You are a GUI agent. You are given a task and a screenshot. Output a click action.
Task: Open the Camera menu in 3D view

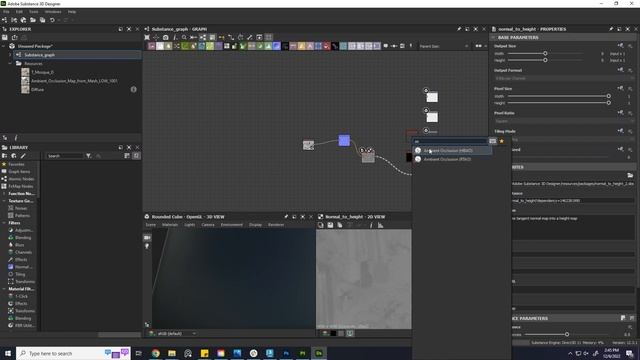[x=208, y=225]
